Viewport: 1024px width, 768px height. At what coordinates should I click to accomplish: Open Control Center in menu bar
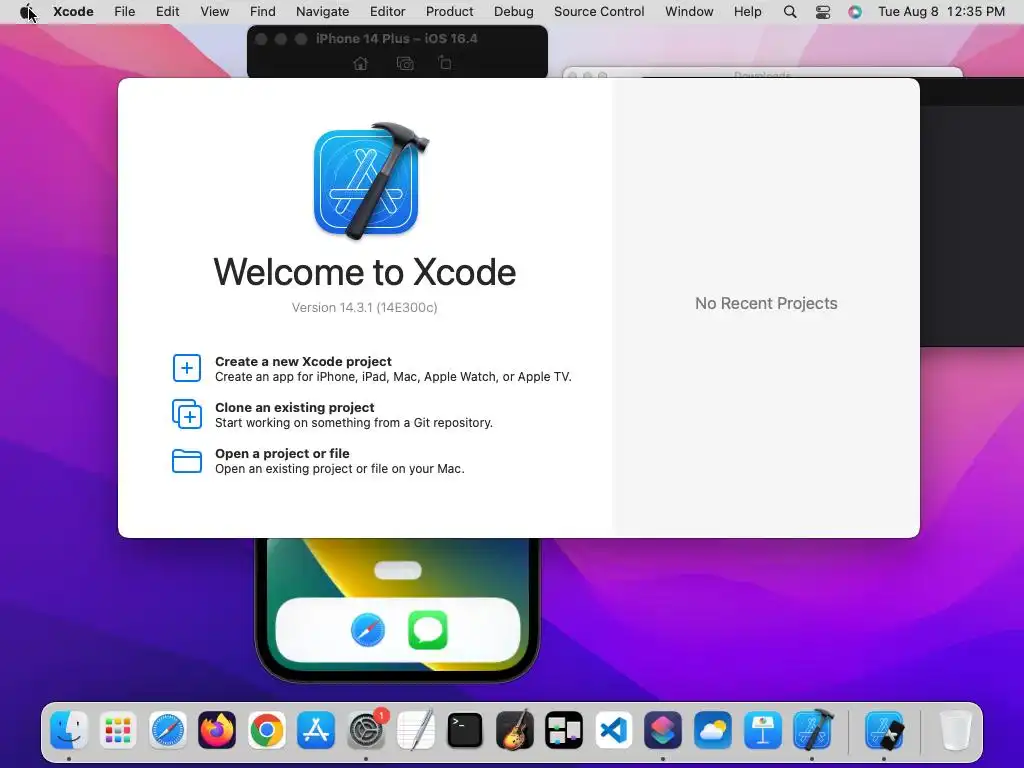tap(823, 12)
